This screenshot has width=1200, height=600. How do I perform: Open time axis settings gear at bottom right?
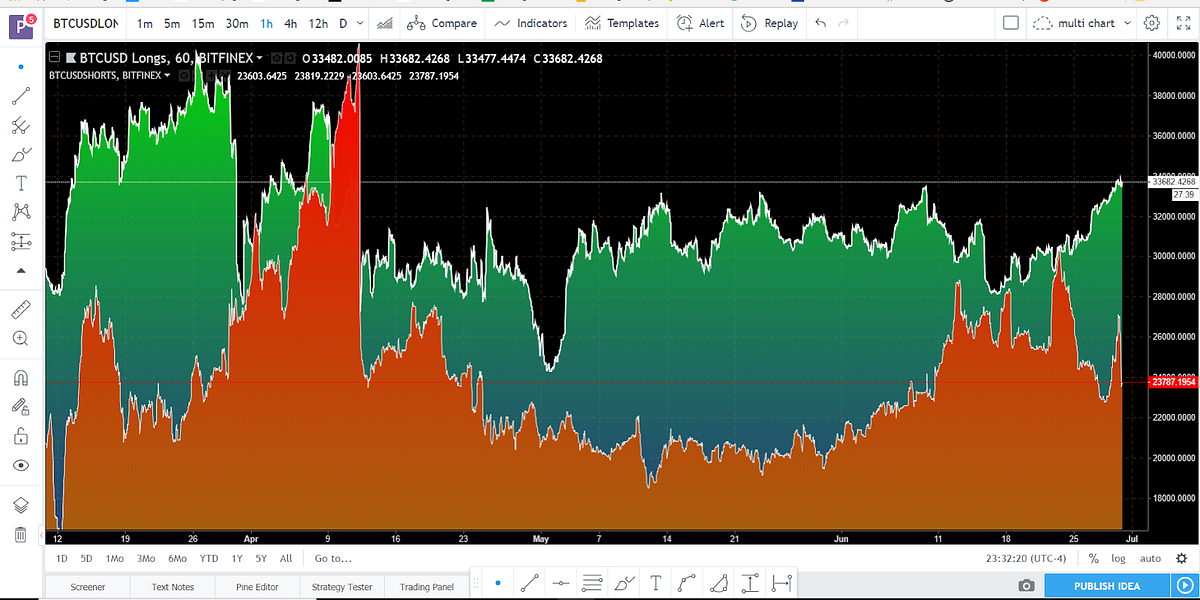tap(1182, 558)
